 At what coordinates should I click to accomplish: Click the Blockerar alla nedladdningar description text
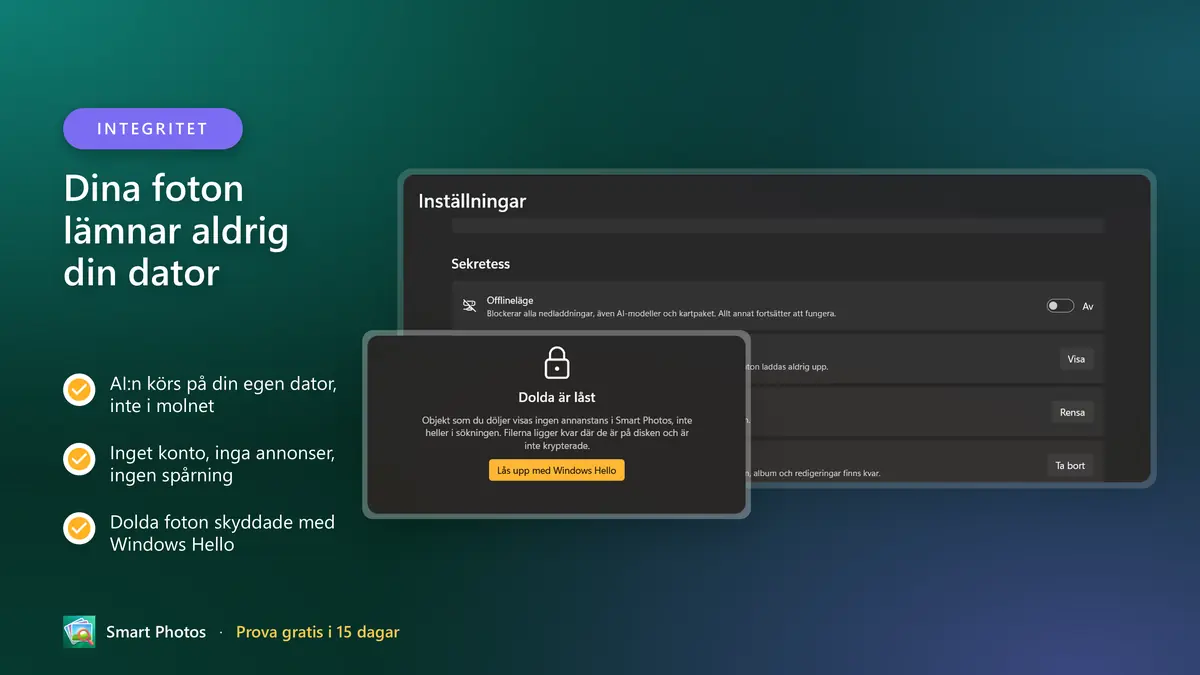click(661, 313)
